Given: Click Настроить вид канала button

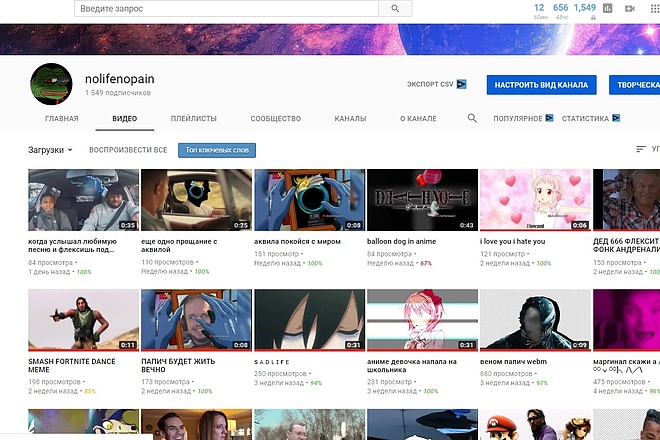Looking at the screenshot, I should click(x=541, y=85).
